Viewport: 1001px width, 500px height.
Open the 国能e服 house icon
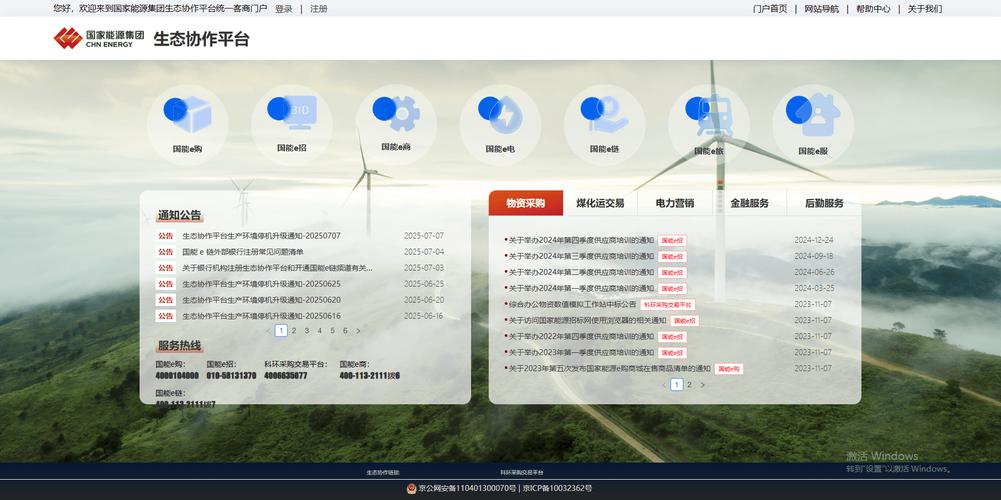pyautogui.click(x=813, y=115)
